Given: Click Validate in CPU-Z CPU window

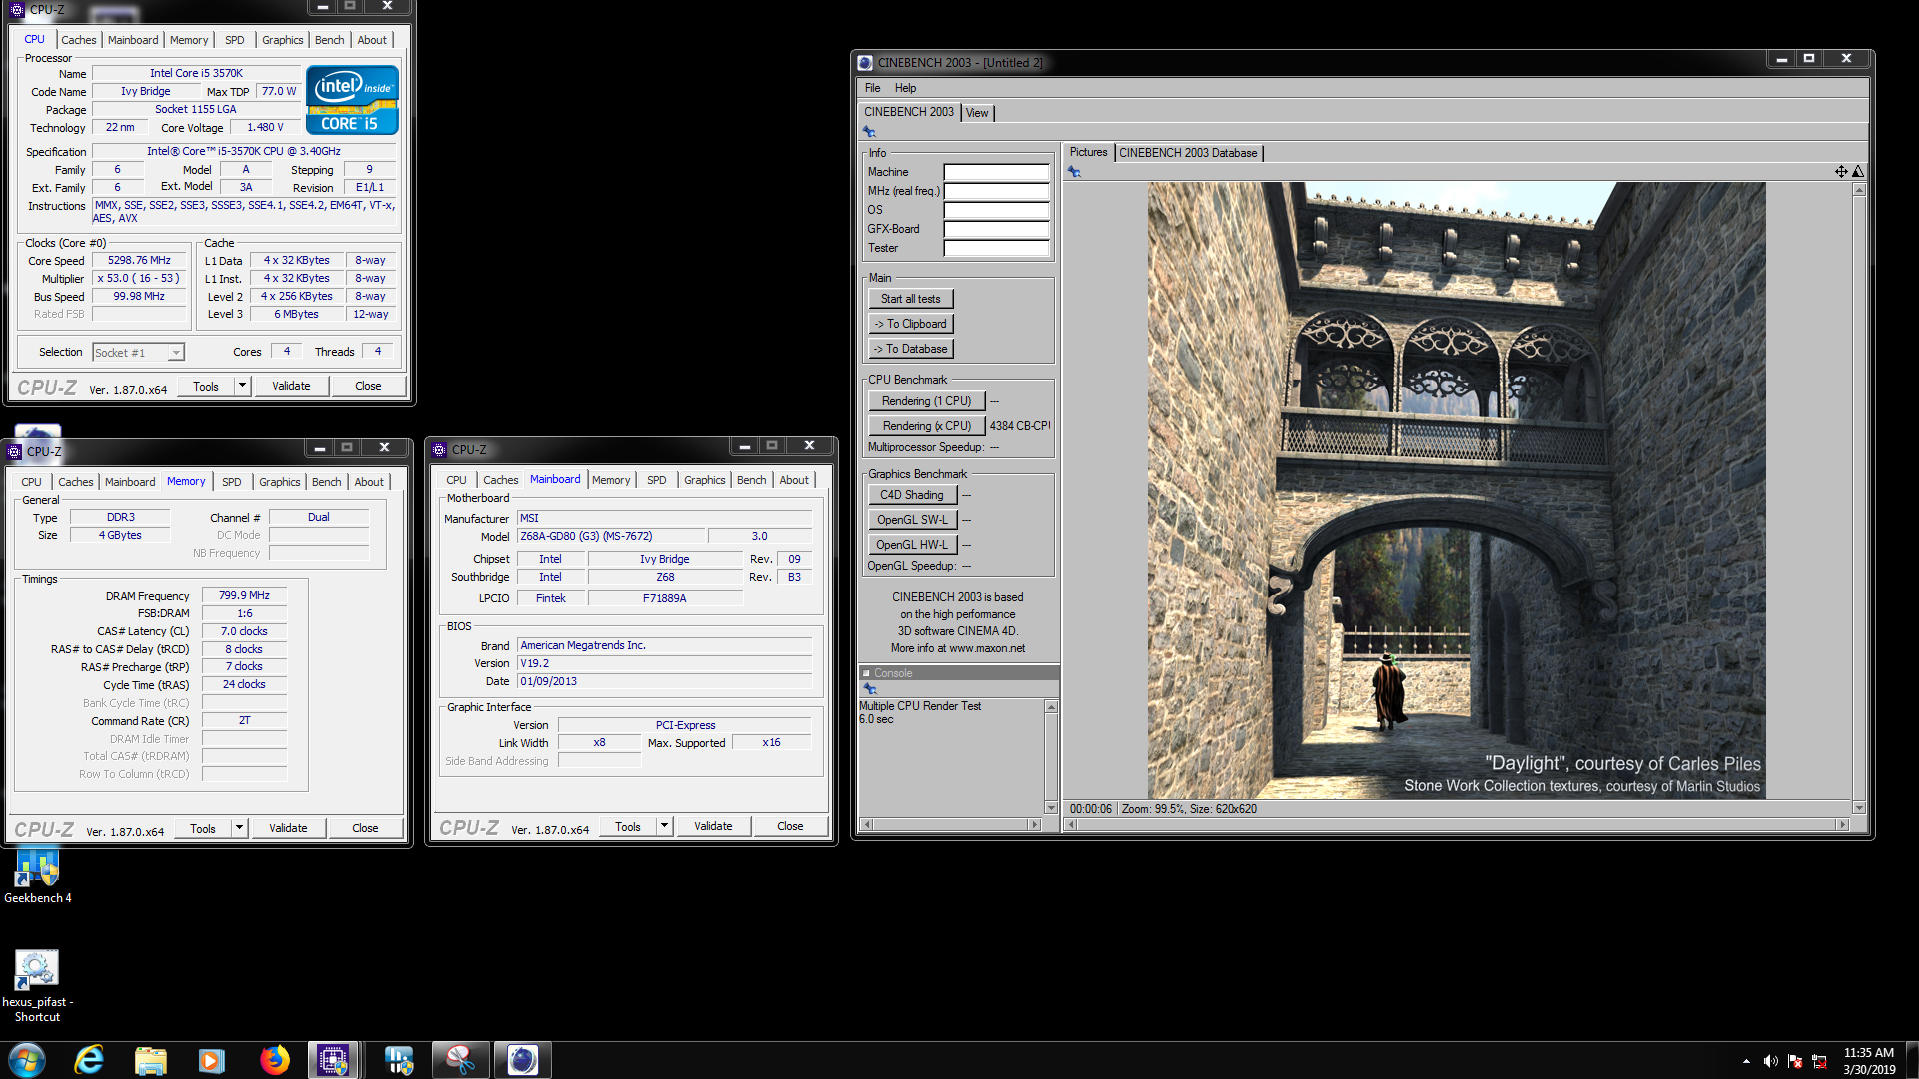Looking at the screenshot, I should 291,386.
